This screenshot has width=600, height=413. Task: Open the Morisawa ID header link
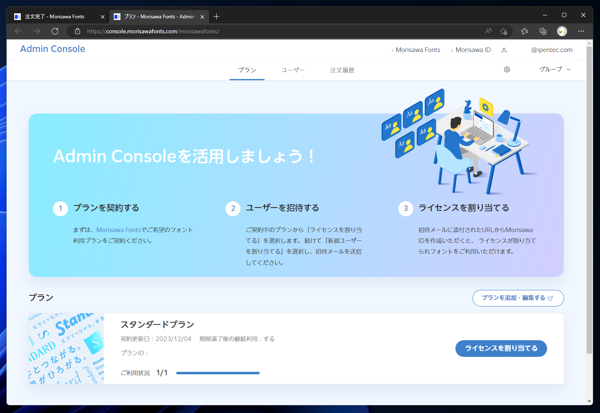(x=471, y=50)
